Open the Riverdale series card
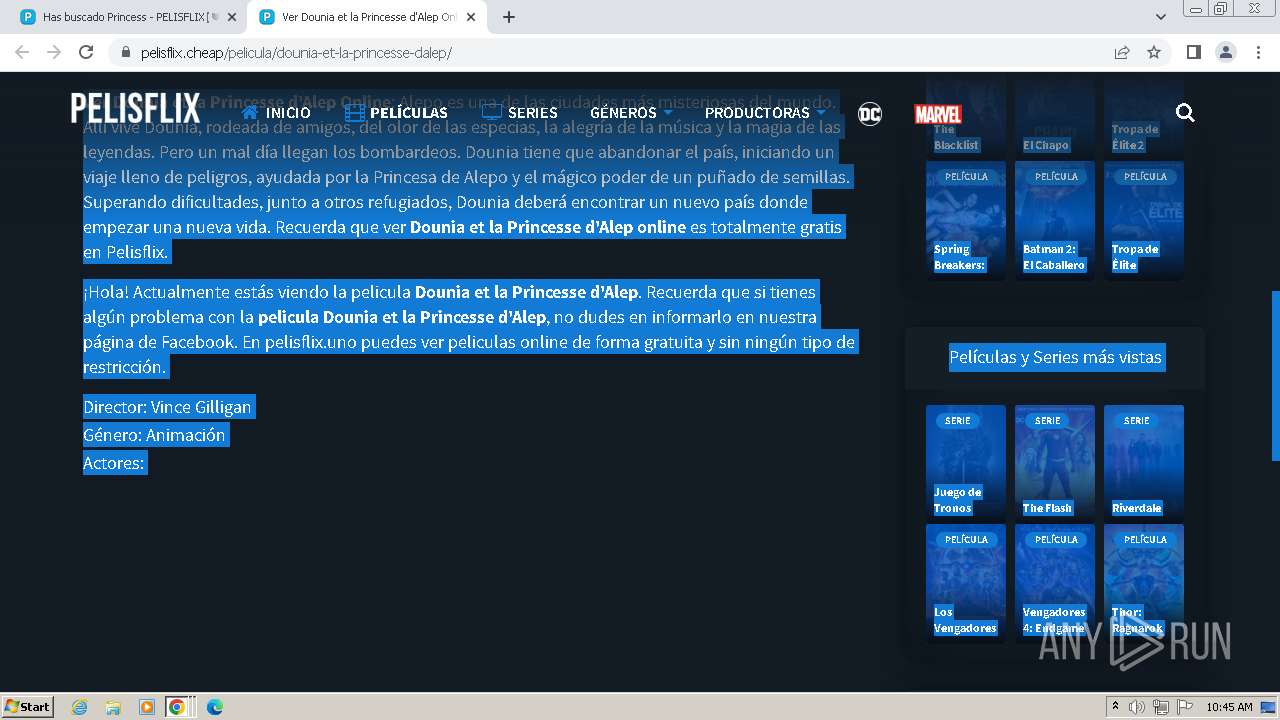This screenshot has width=1280, height=720. (x=1144, y=462)
